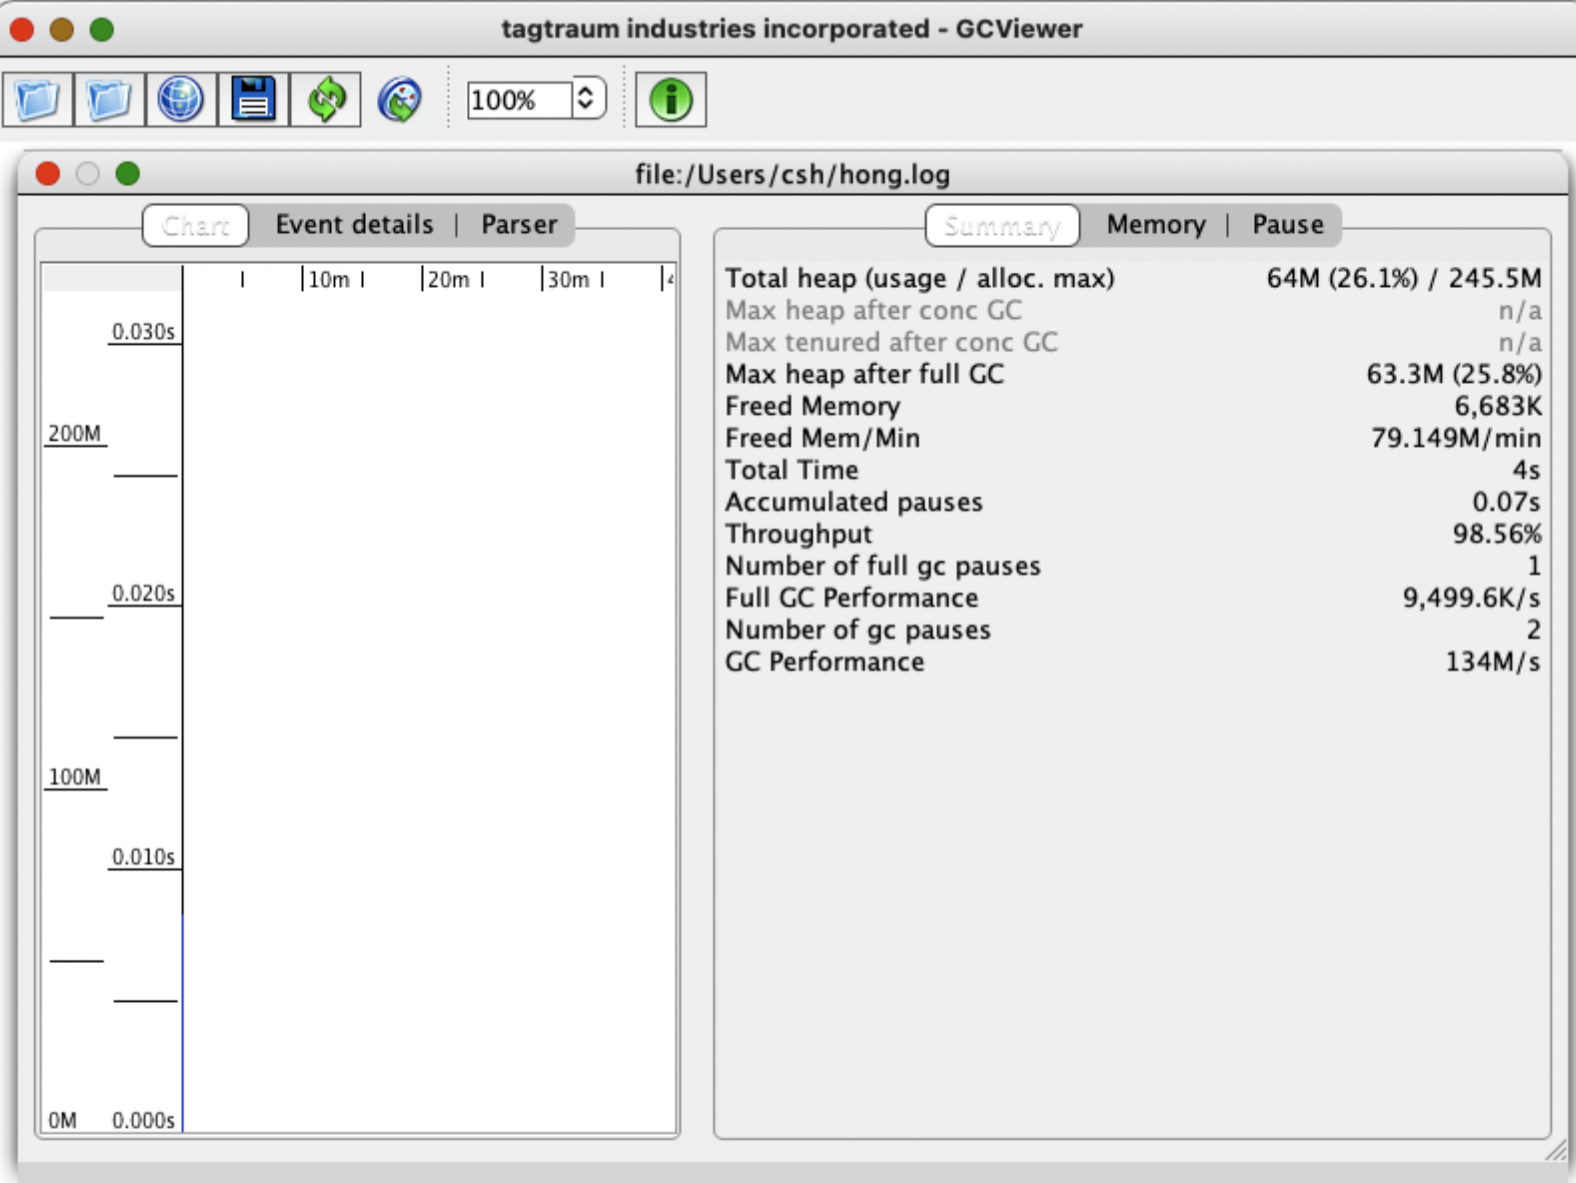Switch to the Chart tab
Viewport: 1576px width, 1183px height.
196,225
